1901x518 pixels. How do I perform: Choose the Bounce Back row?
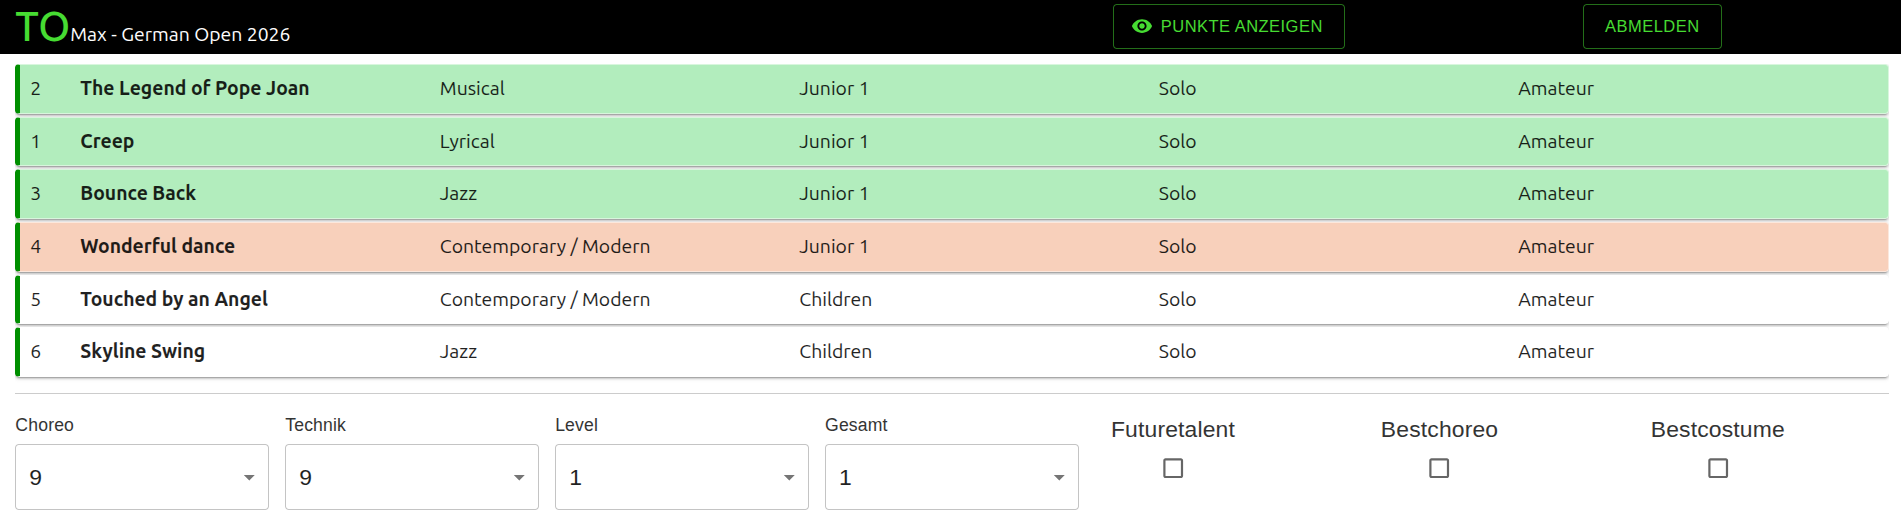tap(138, 194)
